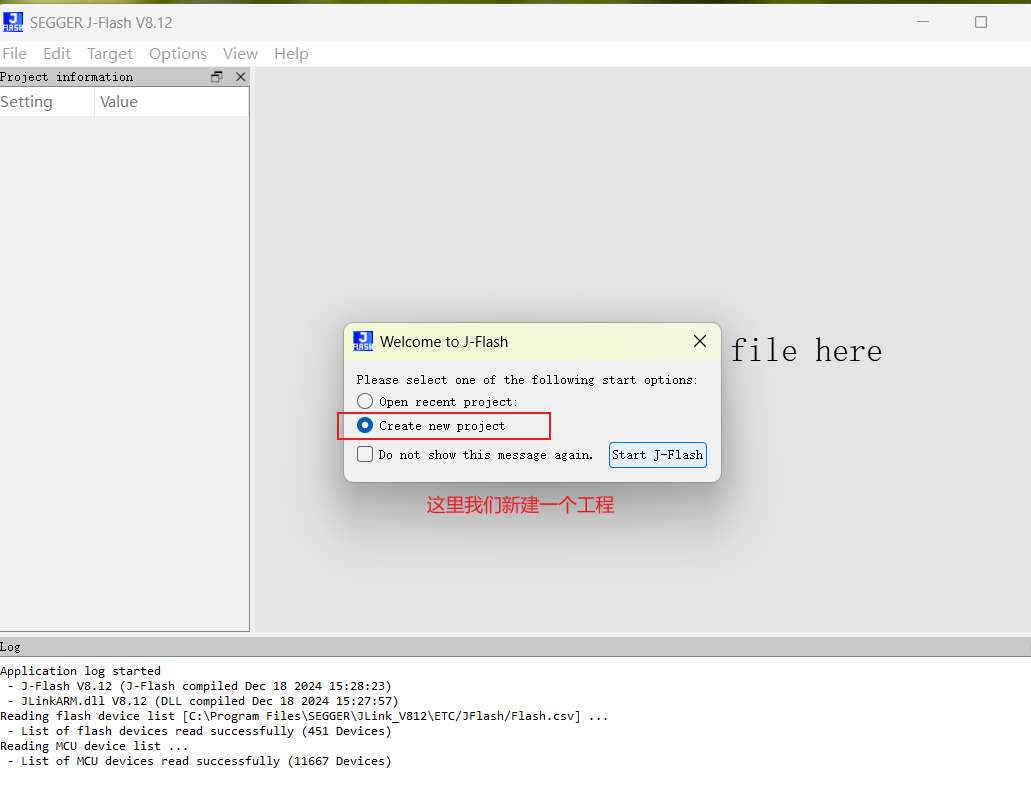
Task: Click the 'J-Flash V8.12 (J-Flash compiled' log line
Action: point(201,686)
